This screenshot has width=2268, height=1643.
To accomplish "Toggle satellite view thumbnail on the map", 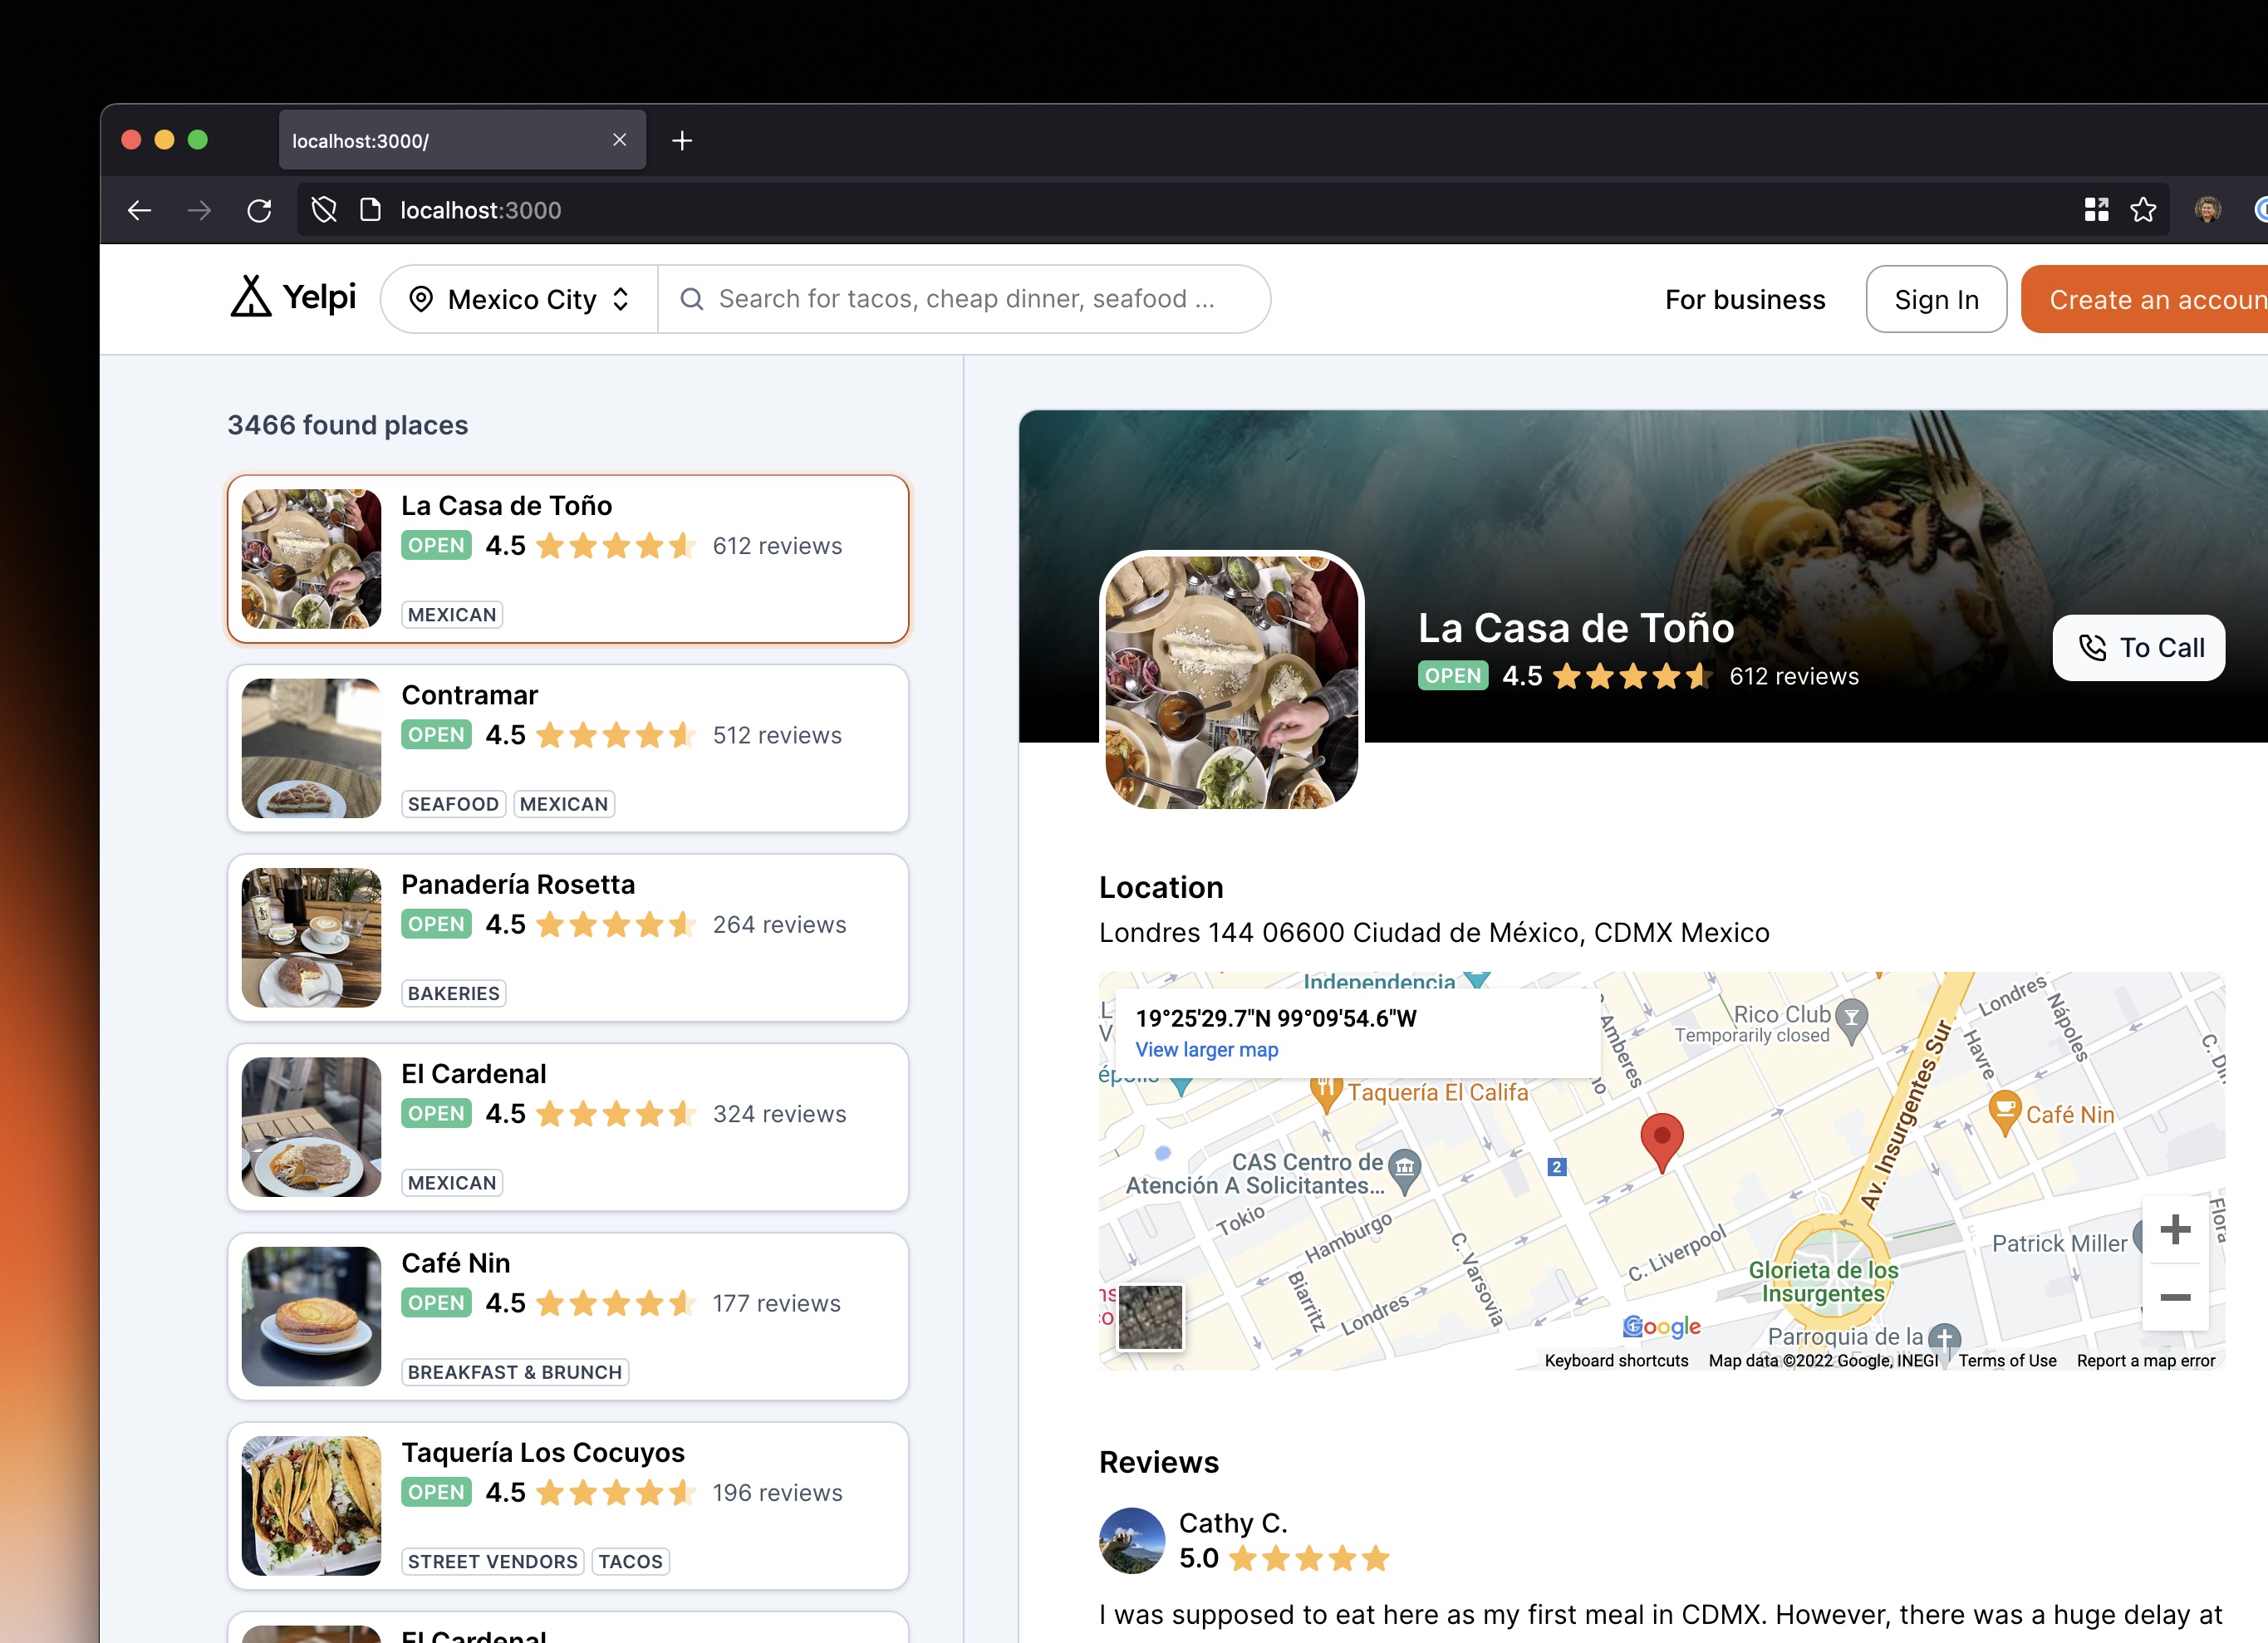I will (x=1150, y=1317).
